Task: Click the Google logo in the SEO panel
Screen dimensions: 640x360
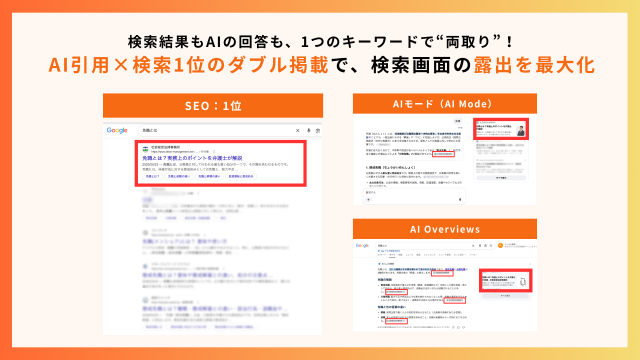Action: click(x=117, y=130)
